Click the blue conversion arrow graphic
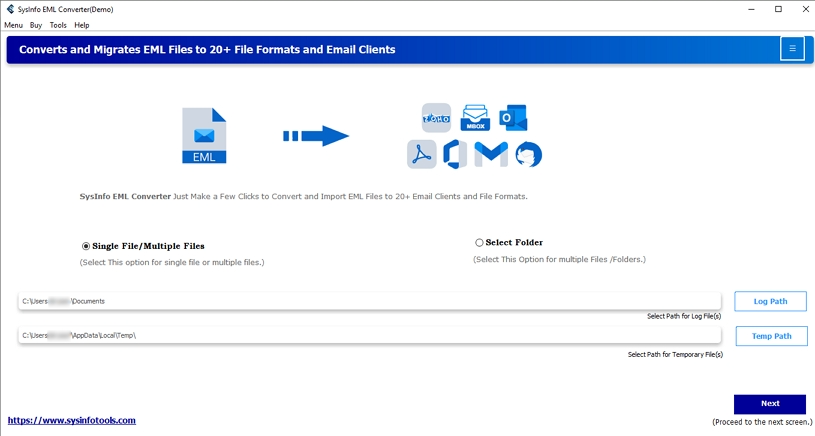 coord(316,136)
